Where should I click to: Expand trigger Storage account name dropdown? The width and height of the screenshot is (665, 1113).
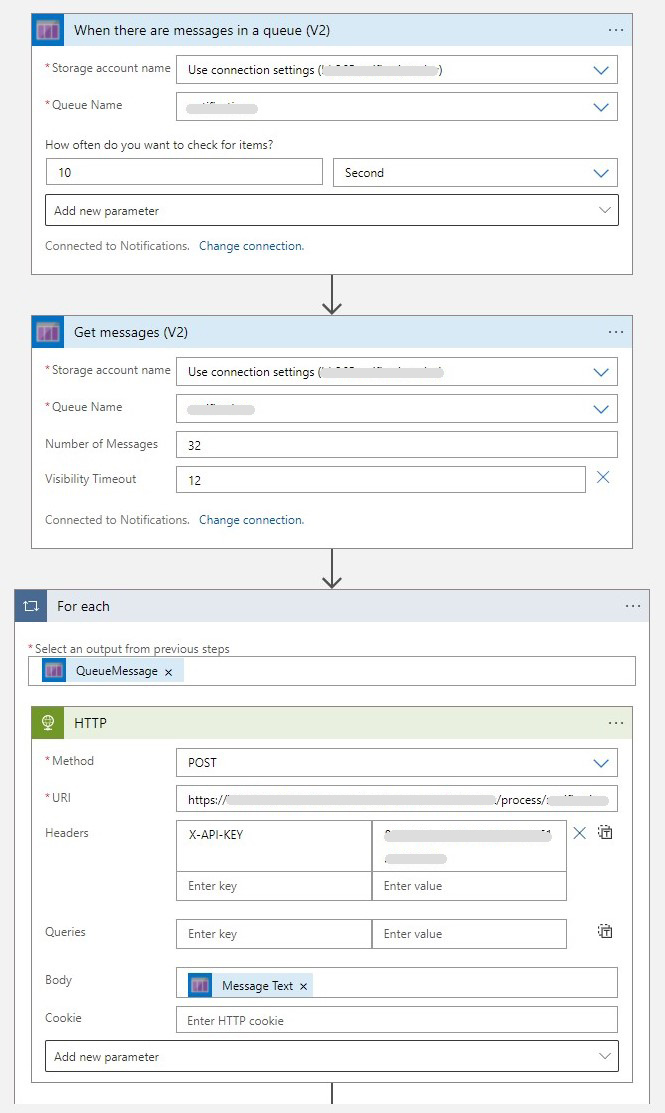[601, 70]
